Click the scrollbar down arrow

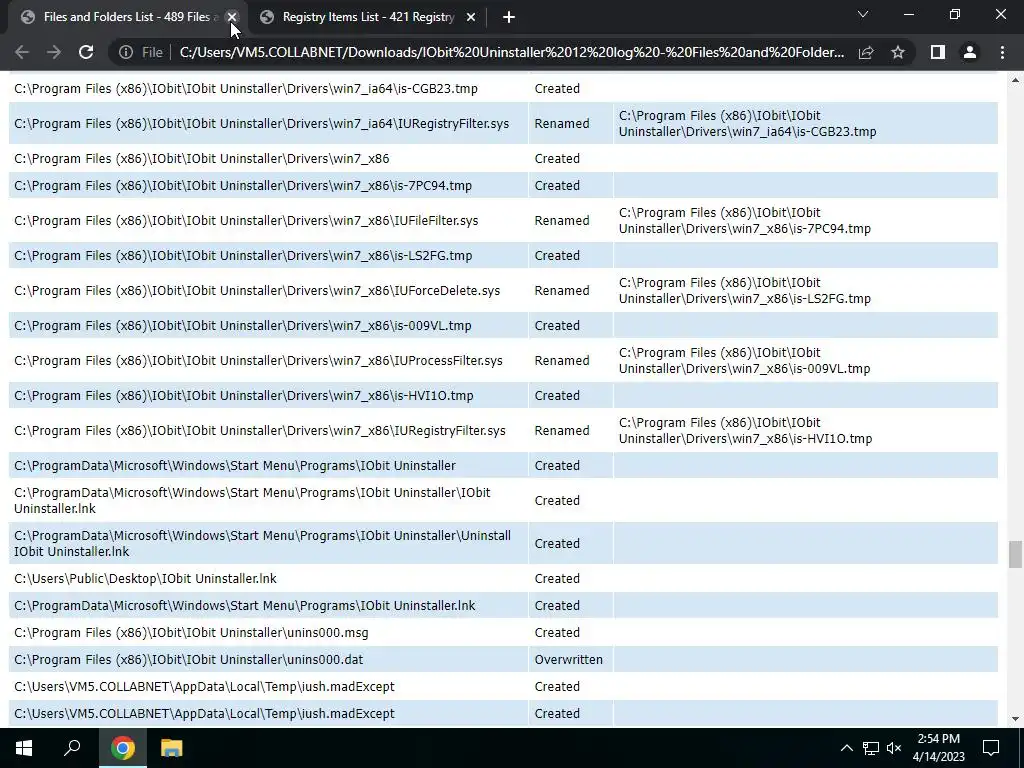coord(1015,719)
